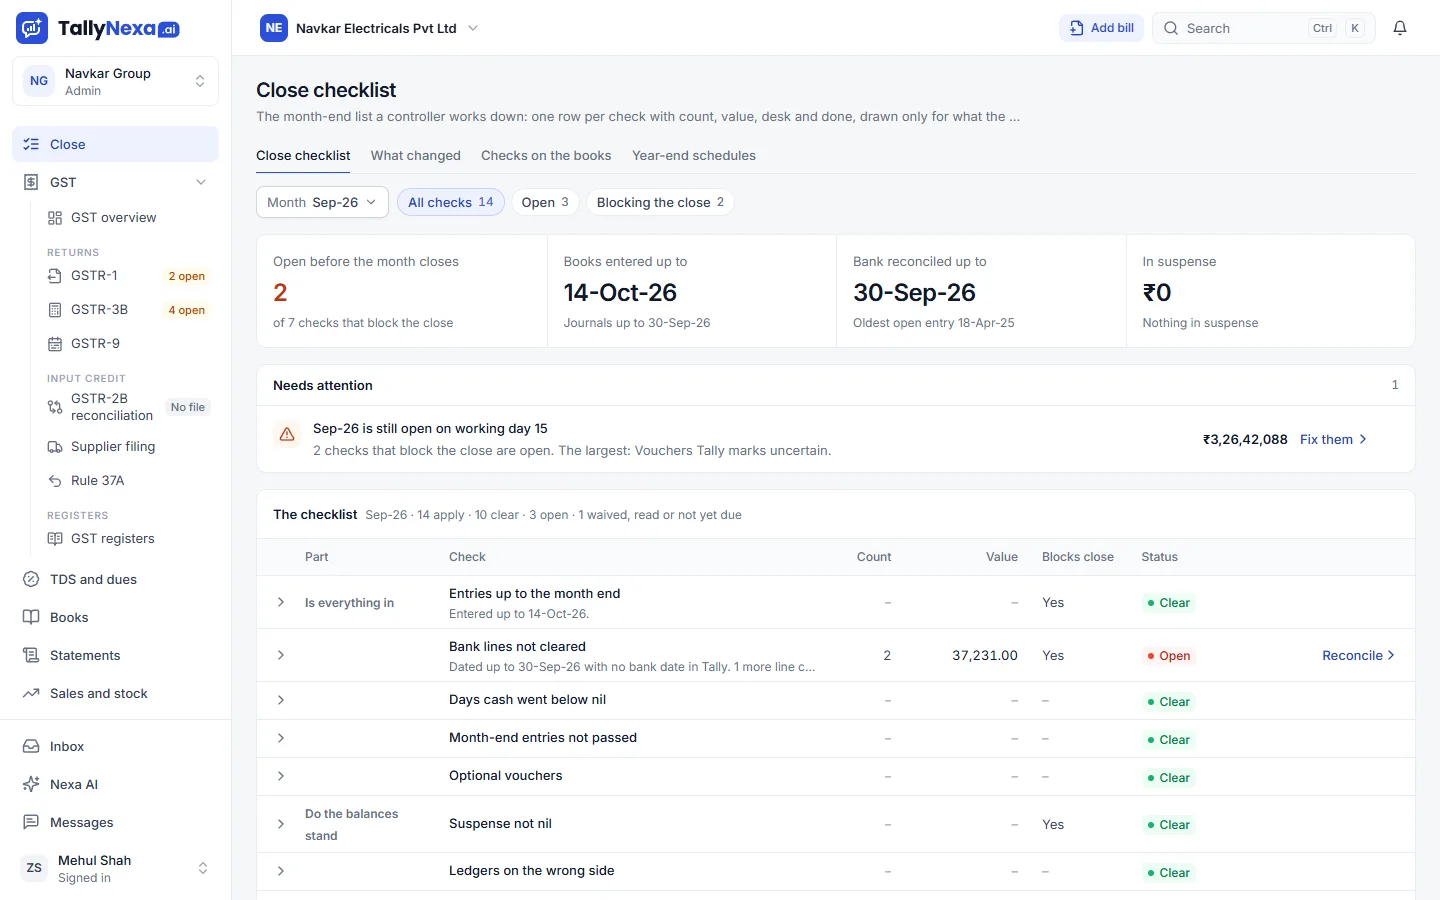This screenshot has height=900, width=1440.
Task: Open Mehul Shah account menu
Action: [x=115, y=869]
